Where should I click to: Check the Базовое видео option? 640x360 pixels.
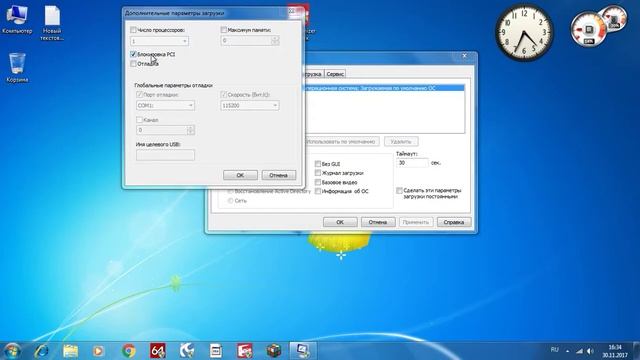[318, 182]
